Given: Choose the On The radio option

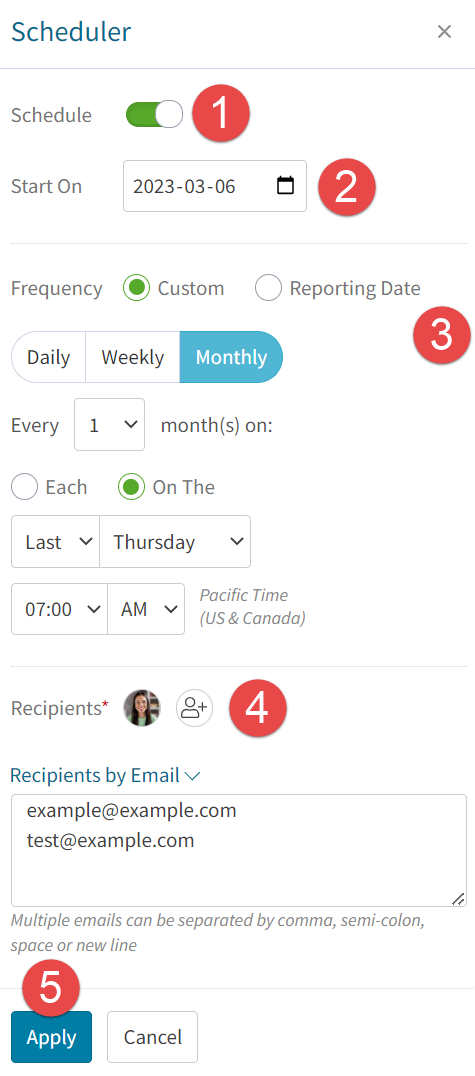Looking at the screenshot, I should coord(131,487).
